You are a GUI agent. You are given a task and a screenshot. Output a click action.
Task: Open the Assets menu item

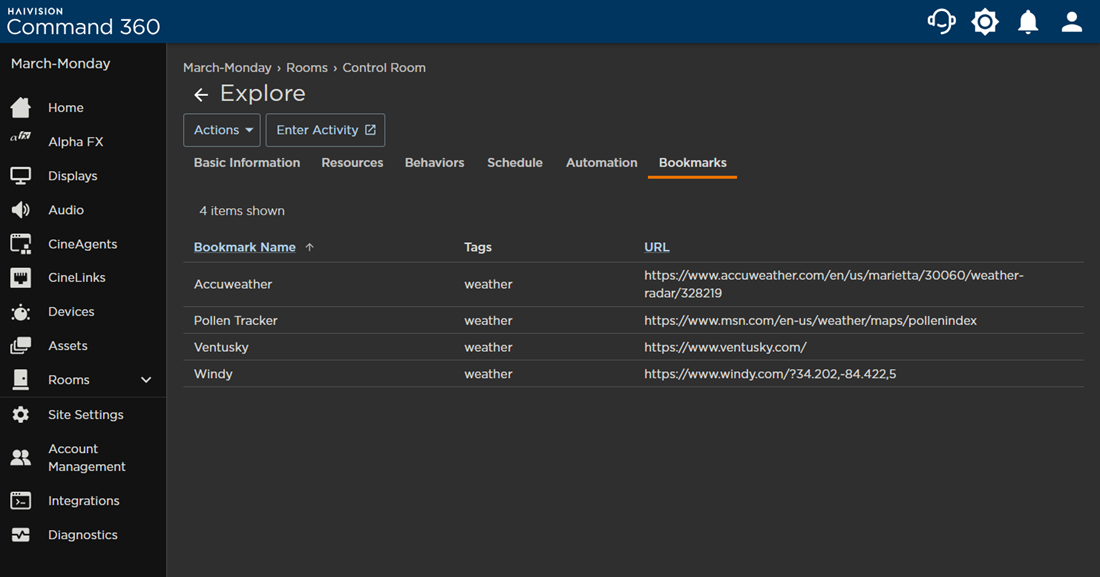click(x=68, y=345)
